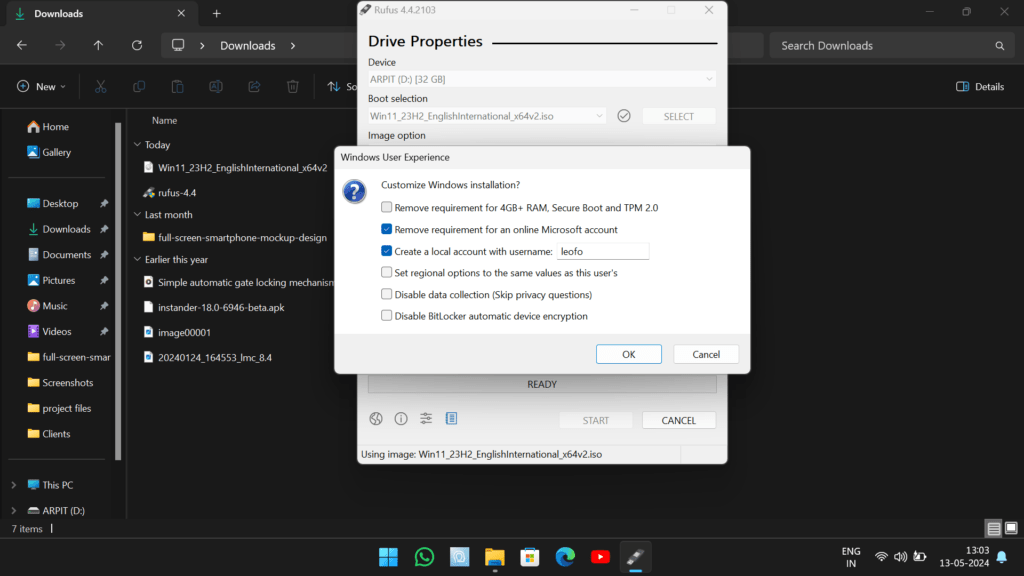This screenshot has height=576, width=1024.
Task: Click the CANCEL button in Rufus
Action: [679, 420]
